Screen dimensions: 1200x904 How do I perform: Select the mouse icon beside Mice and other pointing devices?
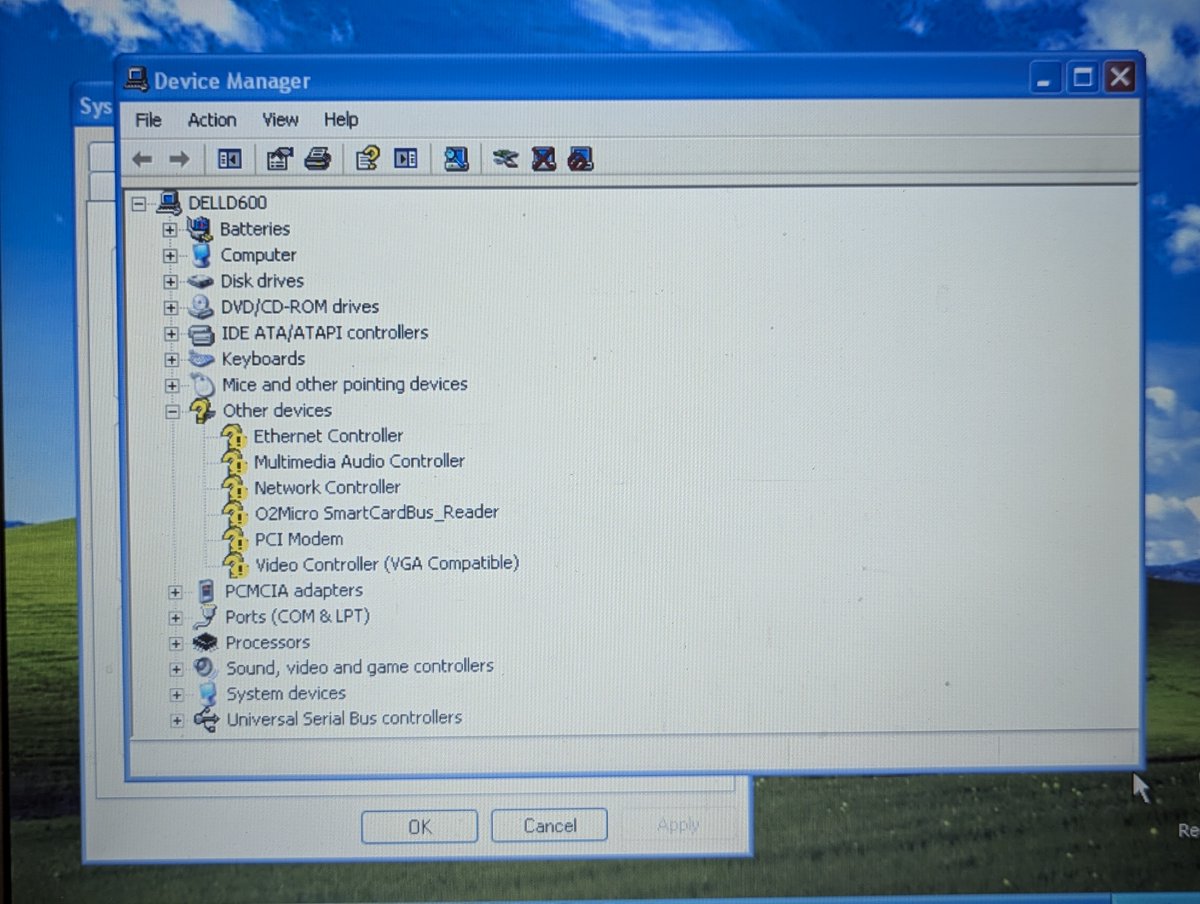coord(203,385)
